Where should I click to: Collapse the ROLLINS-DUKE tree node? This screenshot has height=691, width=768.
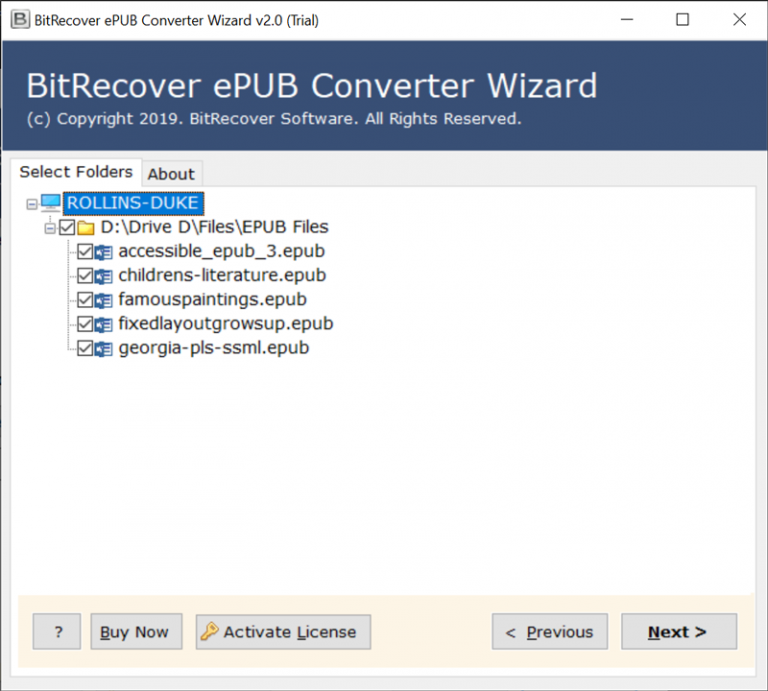32,204
